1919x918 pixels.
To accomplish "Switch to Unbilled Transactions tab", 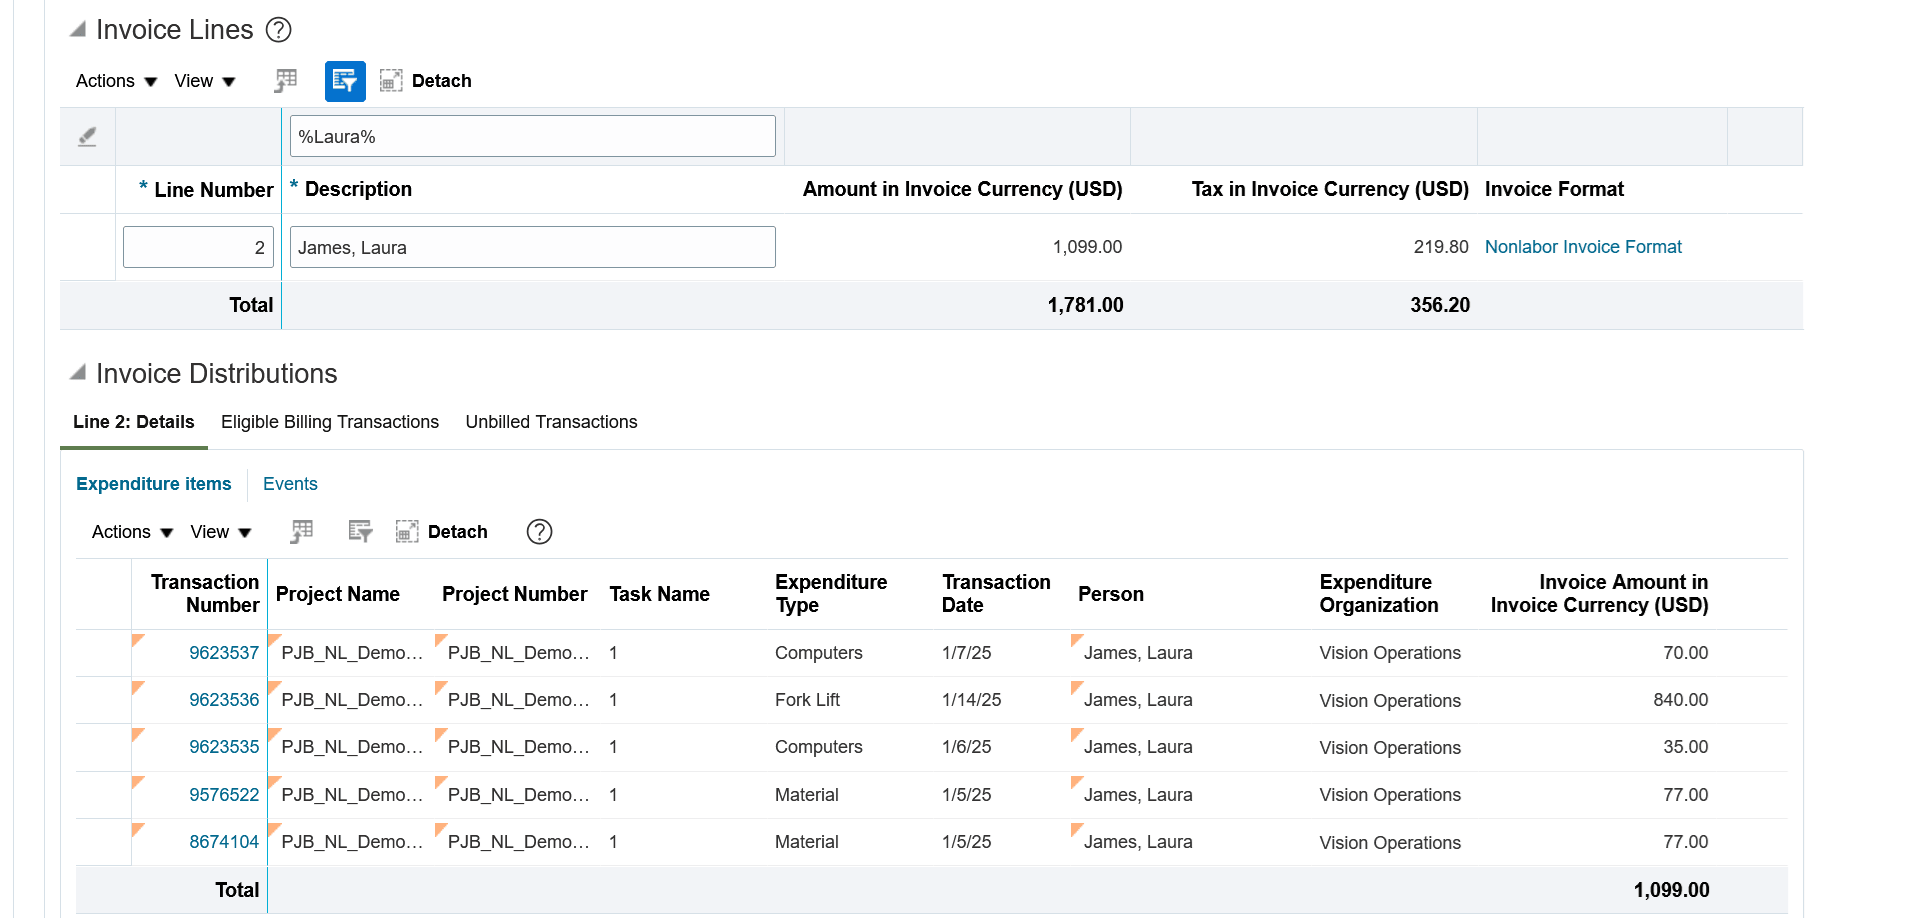I will [551, 422].
